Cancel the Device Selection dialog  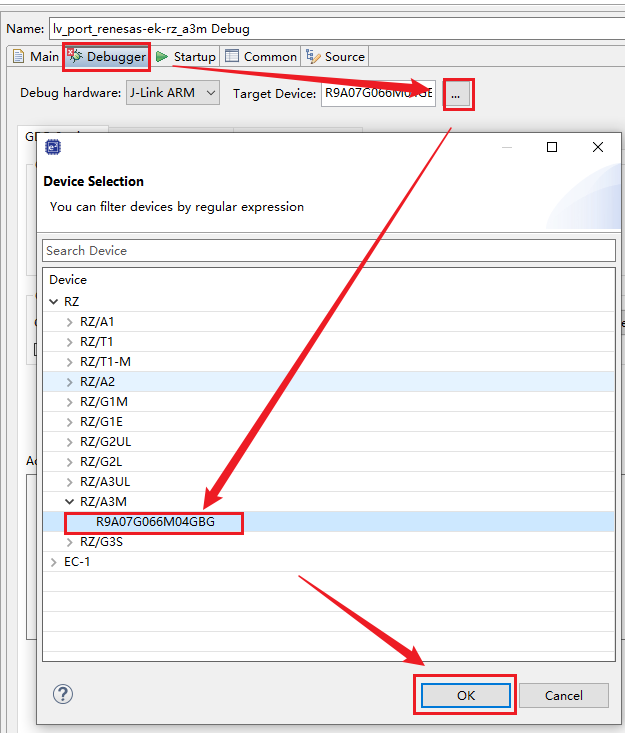563,695
